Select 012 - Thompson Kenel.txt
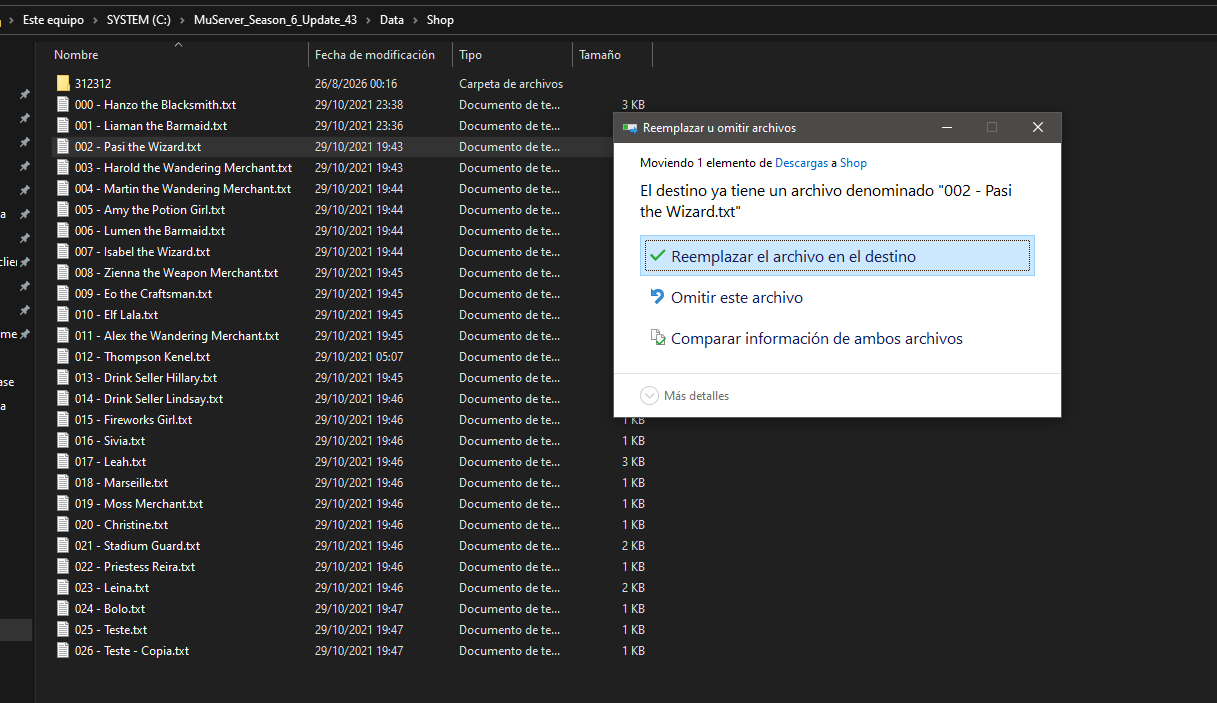The width and height of the screenshot is (1217, 703). coord(142,357)
